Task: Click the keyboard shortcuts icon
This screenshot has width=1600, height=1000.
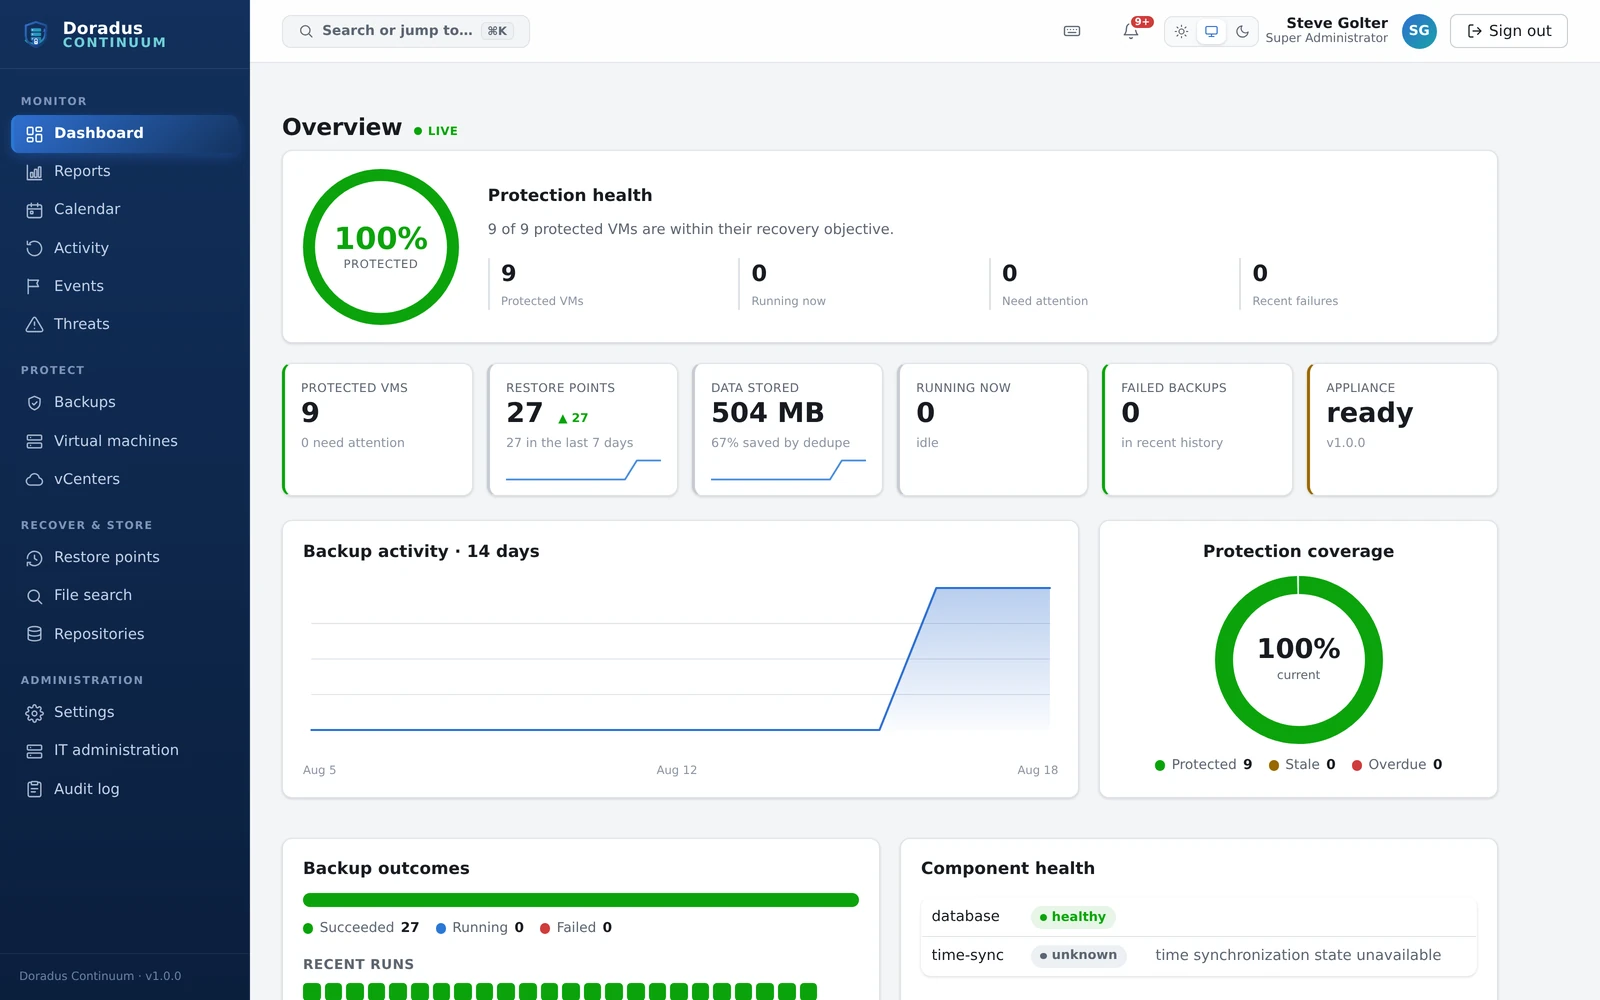Action: point(1072,31)
